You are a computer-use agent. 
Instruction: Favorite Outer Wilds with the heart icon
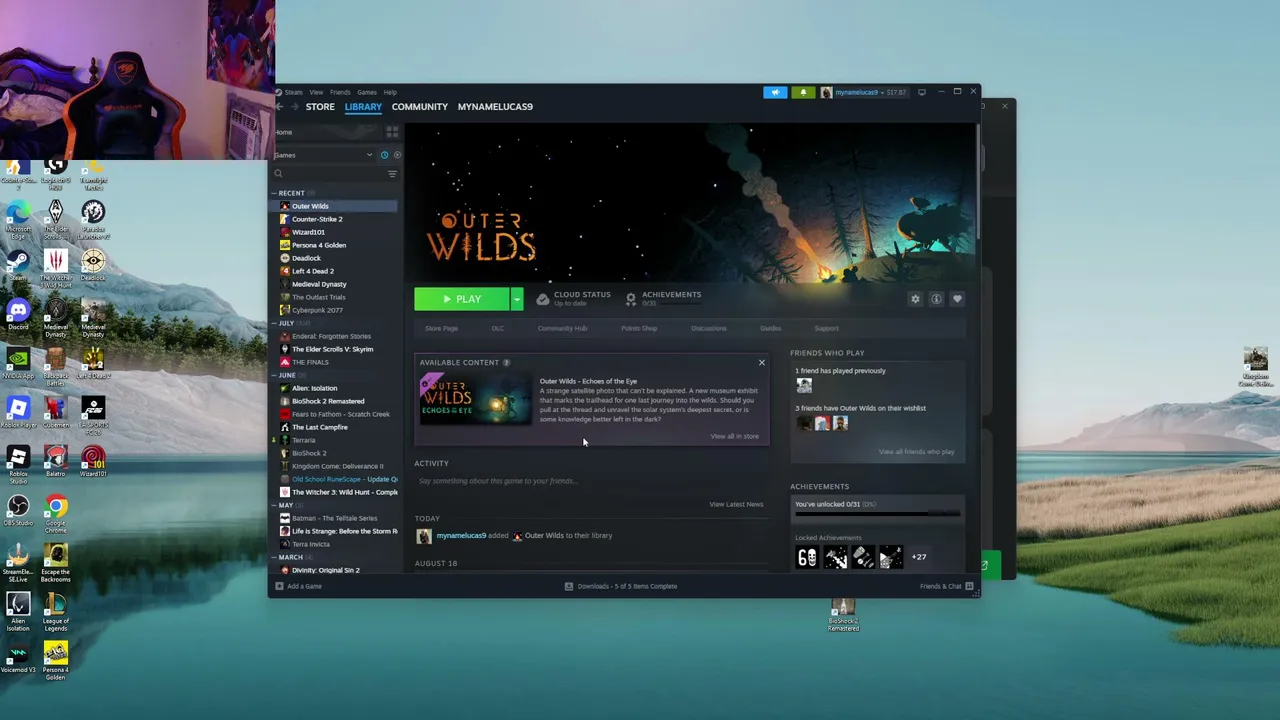point(957,299)
